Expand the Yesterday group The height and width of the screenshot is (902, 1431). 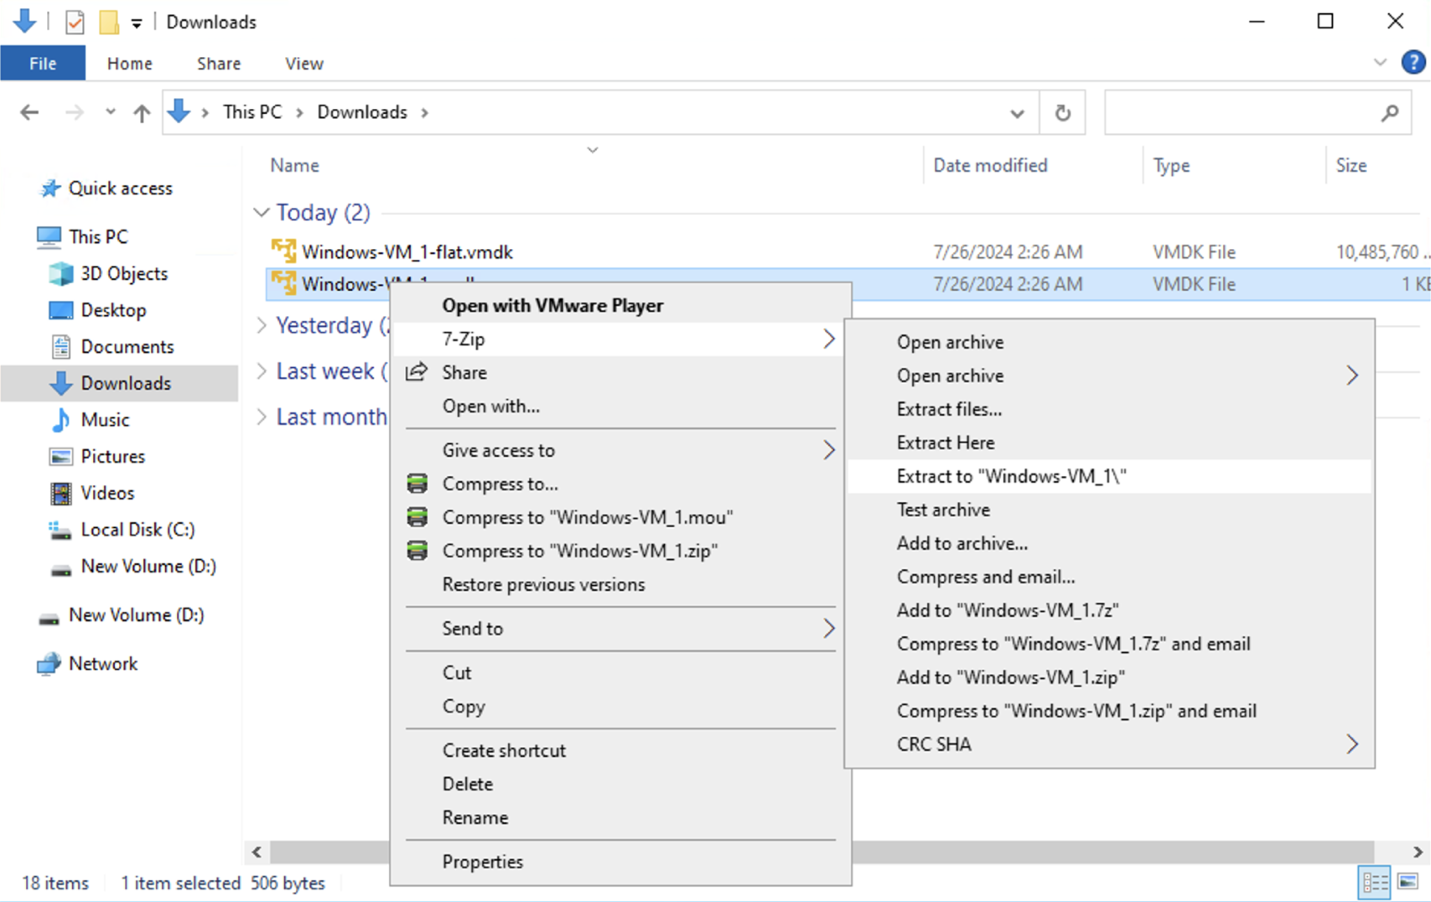pos(261,325)
